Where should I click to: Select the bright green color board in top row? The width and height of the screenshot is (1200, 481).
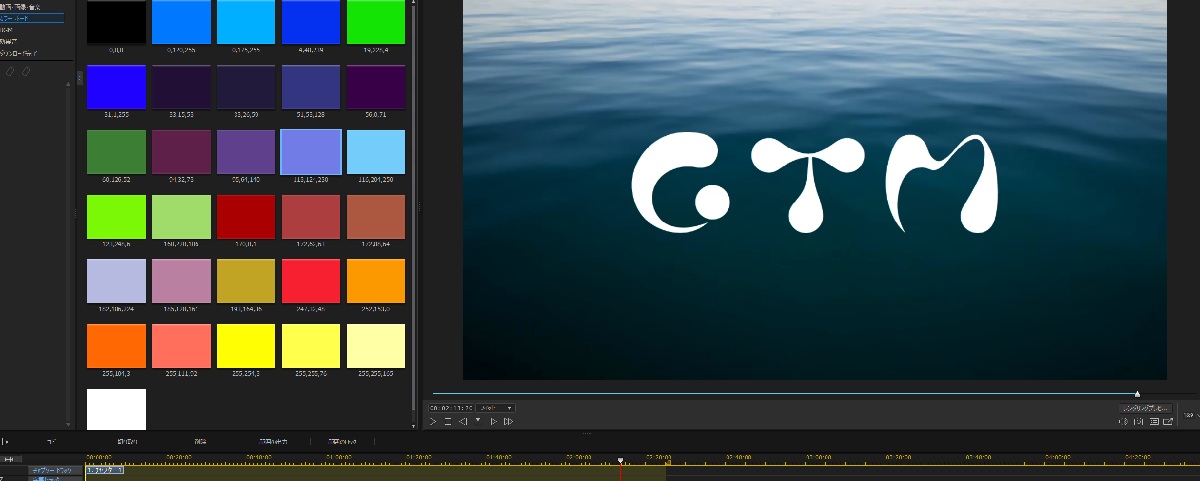click(x=376, y=21)
